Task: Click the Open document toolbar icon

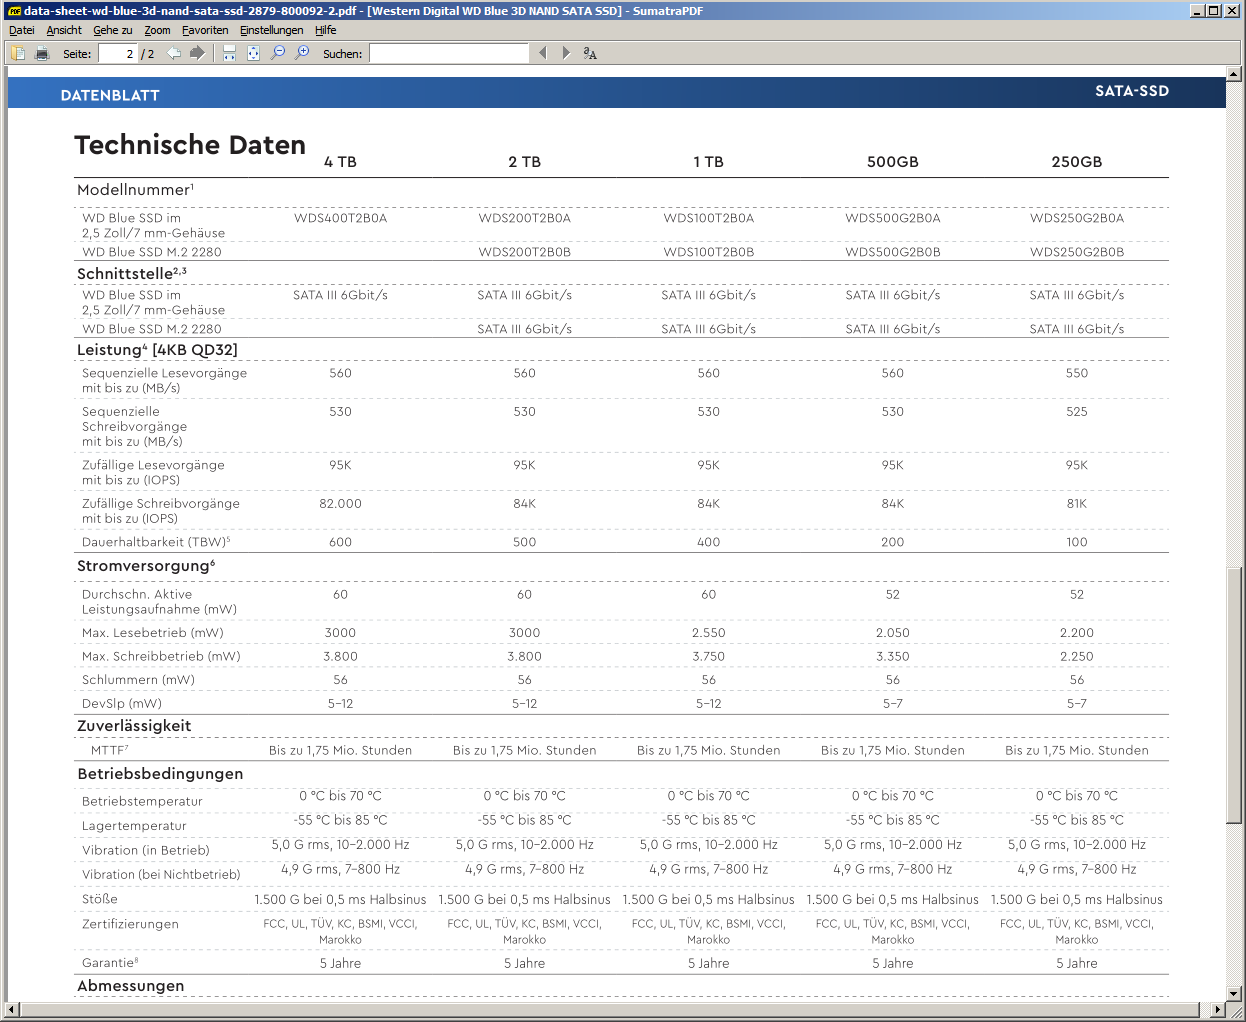Action: 18,53
